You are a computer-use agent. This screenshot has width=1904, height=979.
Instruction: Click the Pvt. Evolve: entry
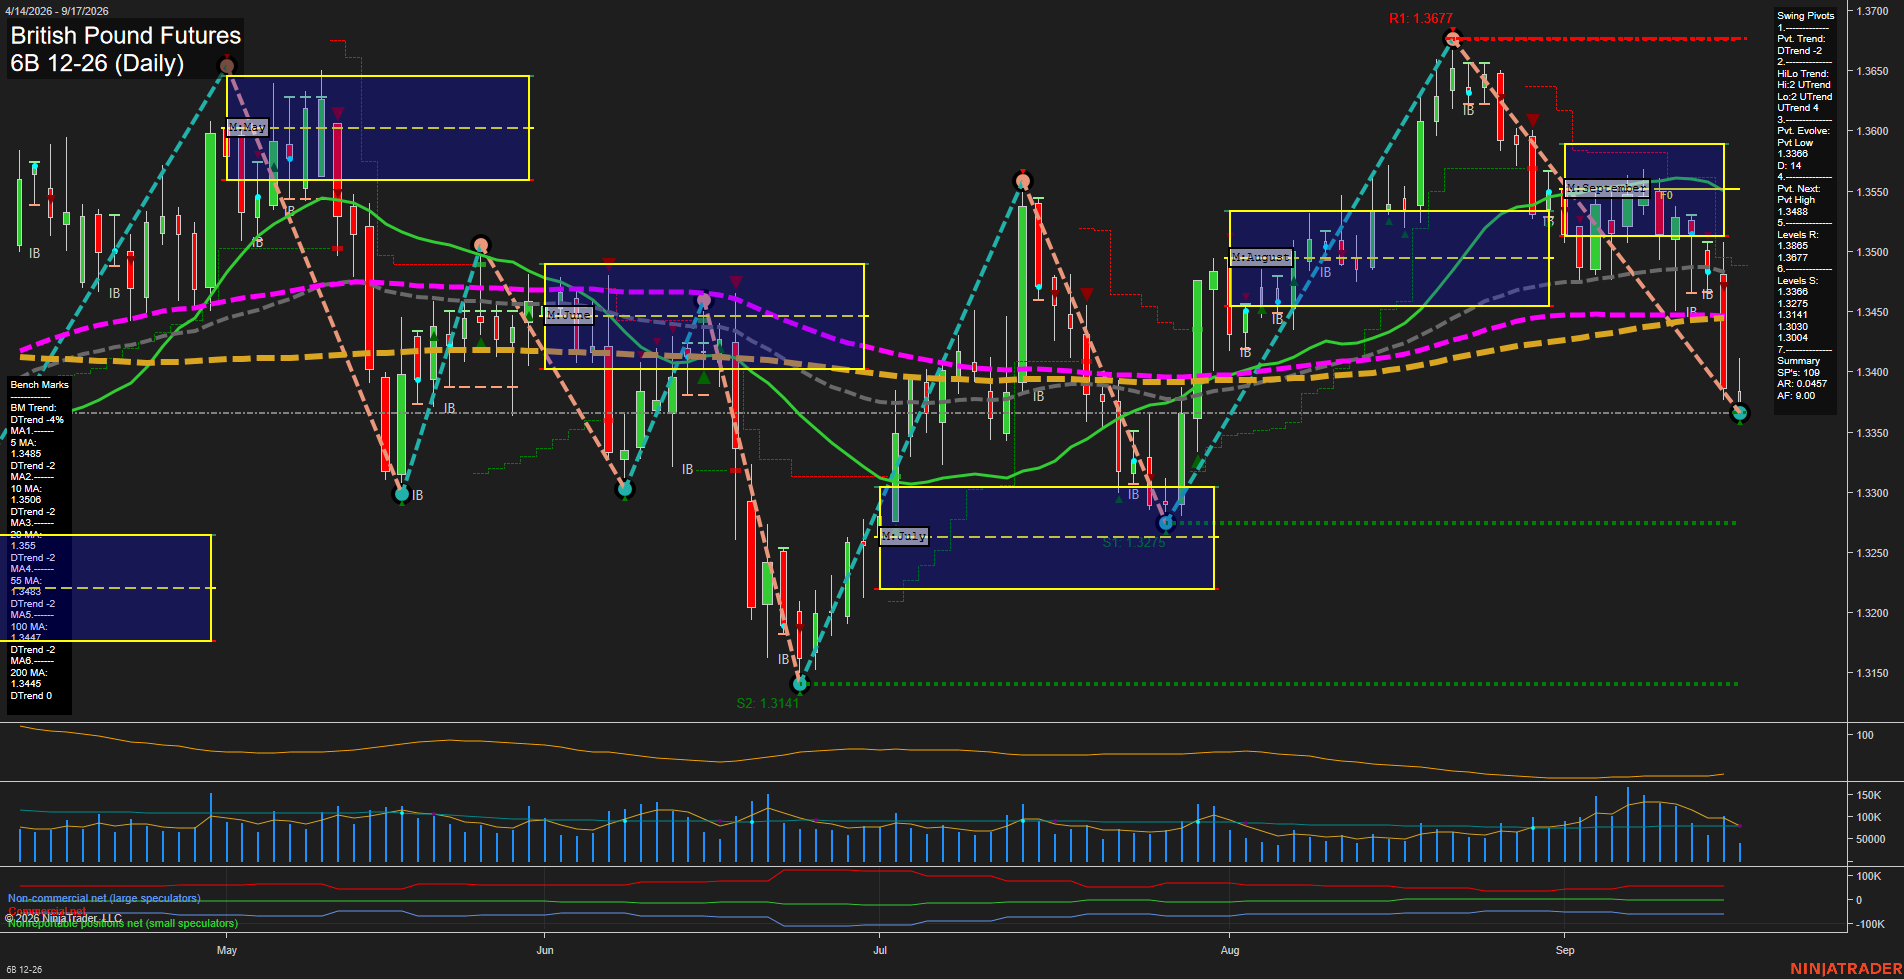pyautogui.click(x=1803, y=131)
